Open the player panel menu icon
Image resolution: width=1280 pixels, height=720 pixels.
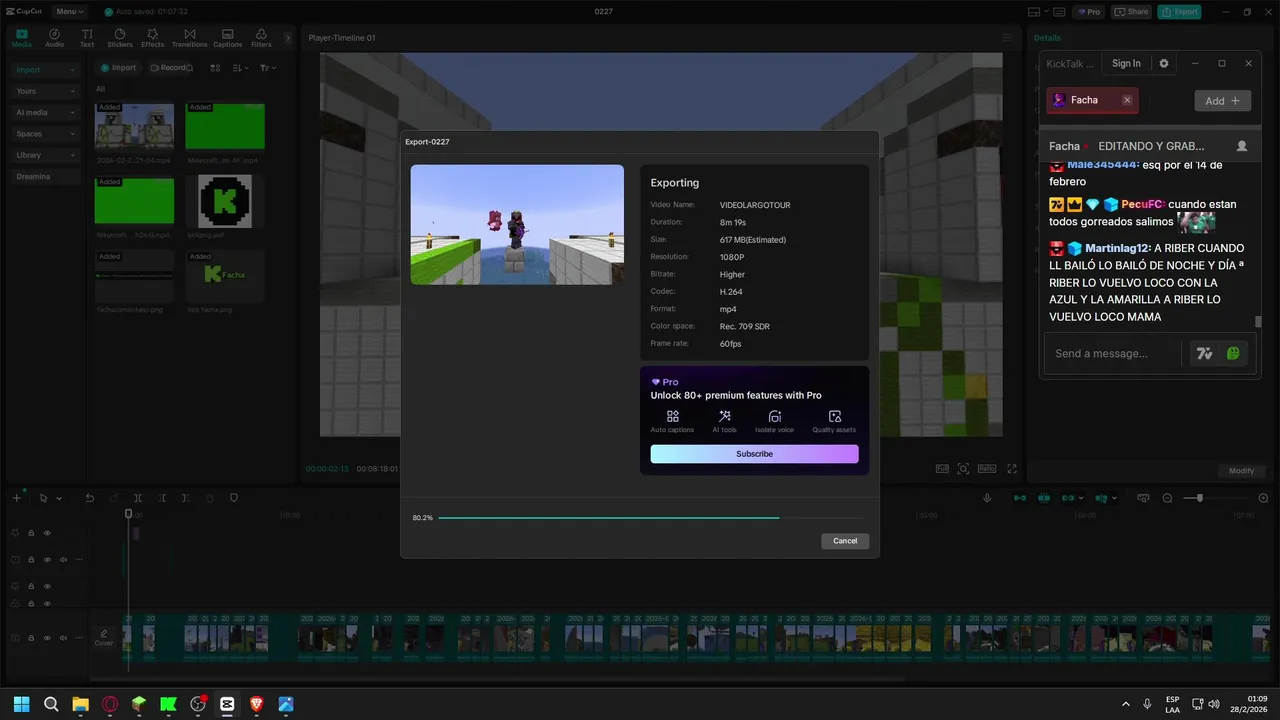click(x=1007, y=38)
